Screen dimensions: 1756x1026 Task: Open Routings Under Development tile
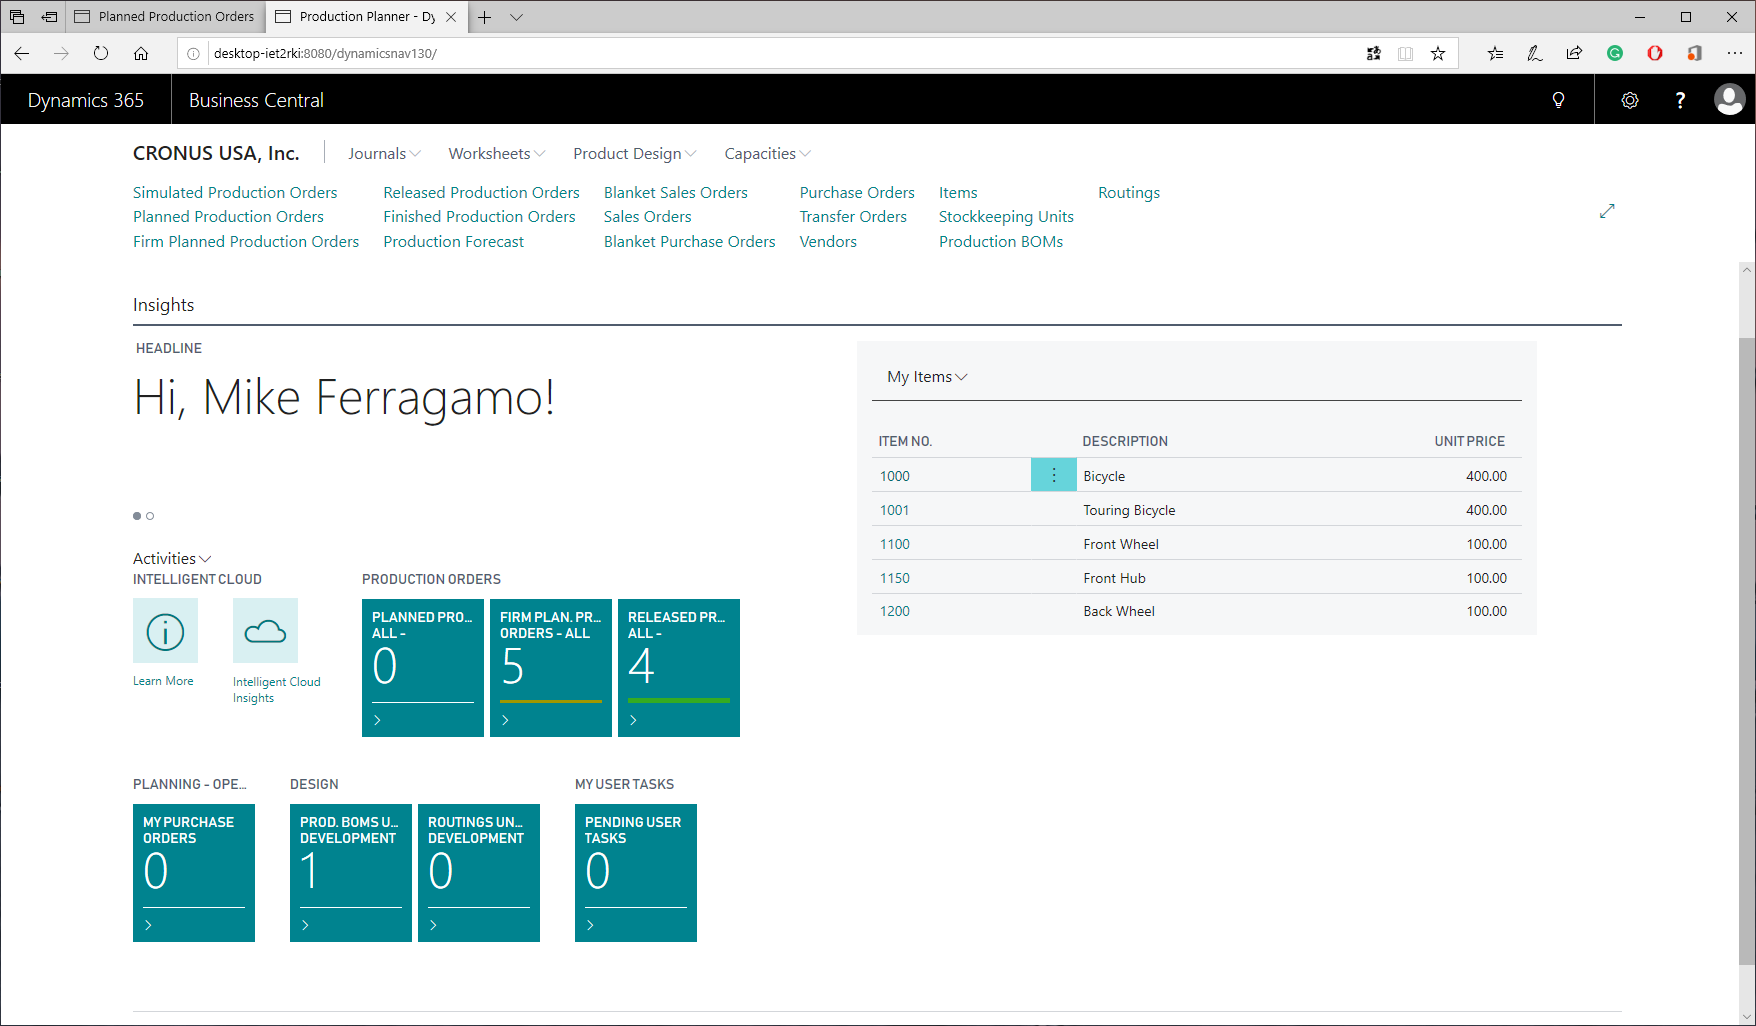point(479,873)
